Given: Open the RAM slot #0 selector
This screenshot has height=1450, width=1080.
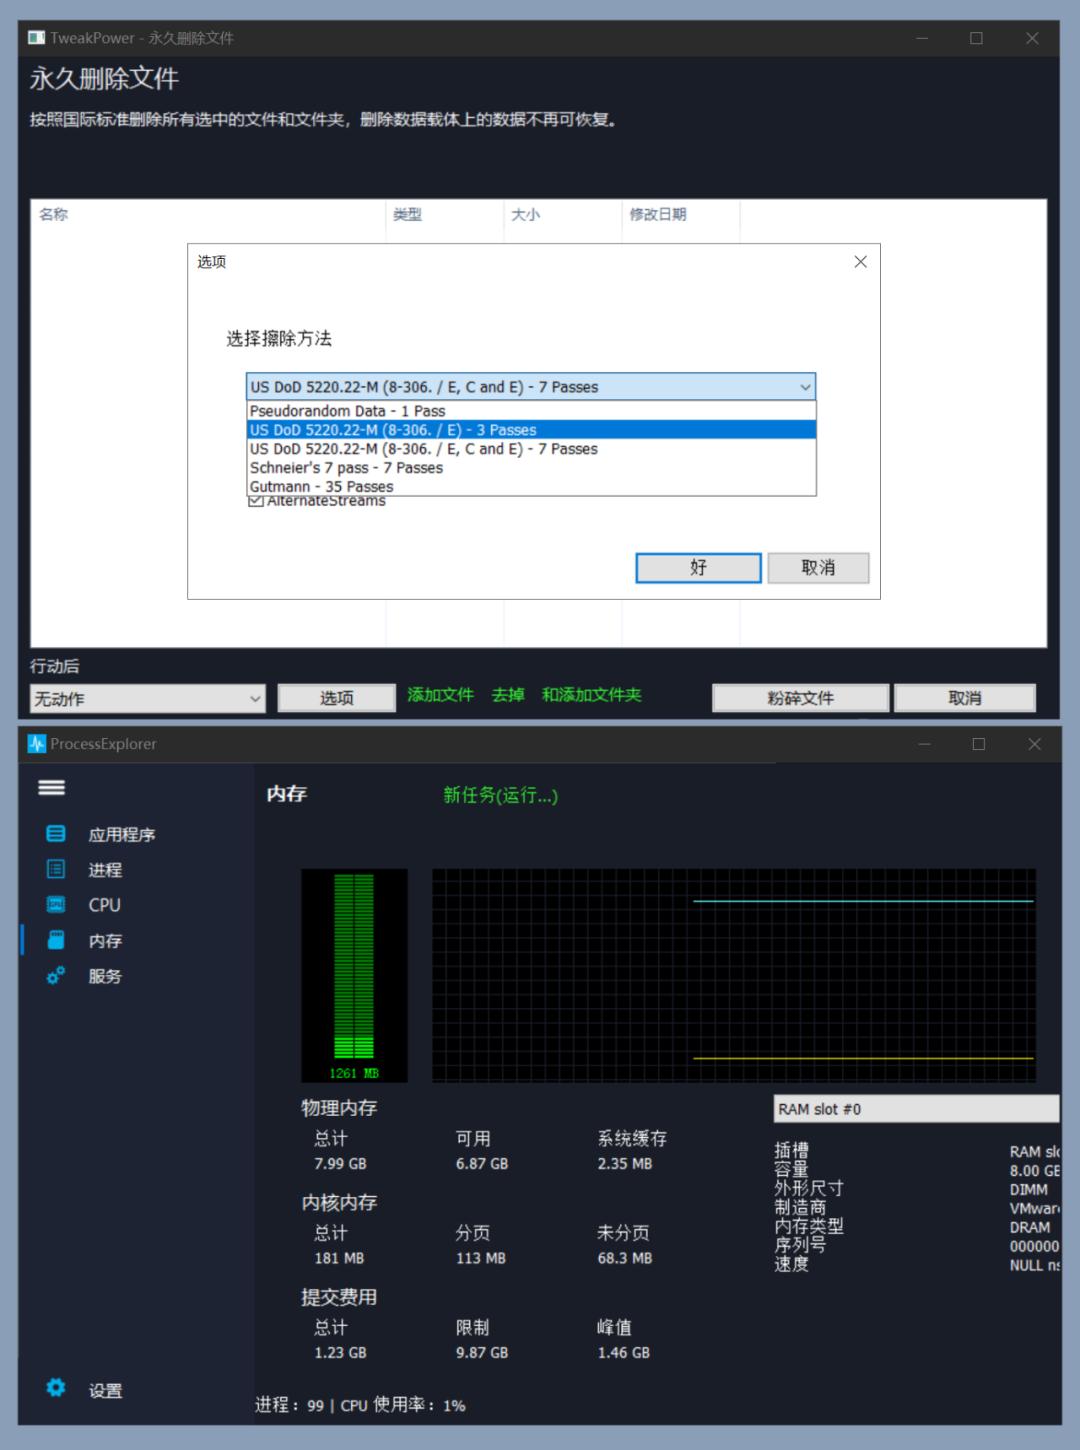Looking at the screenshot, I should 915,1108.
